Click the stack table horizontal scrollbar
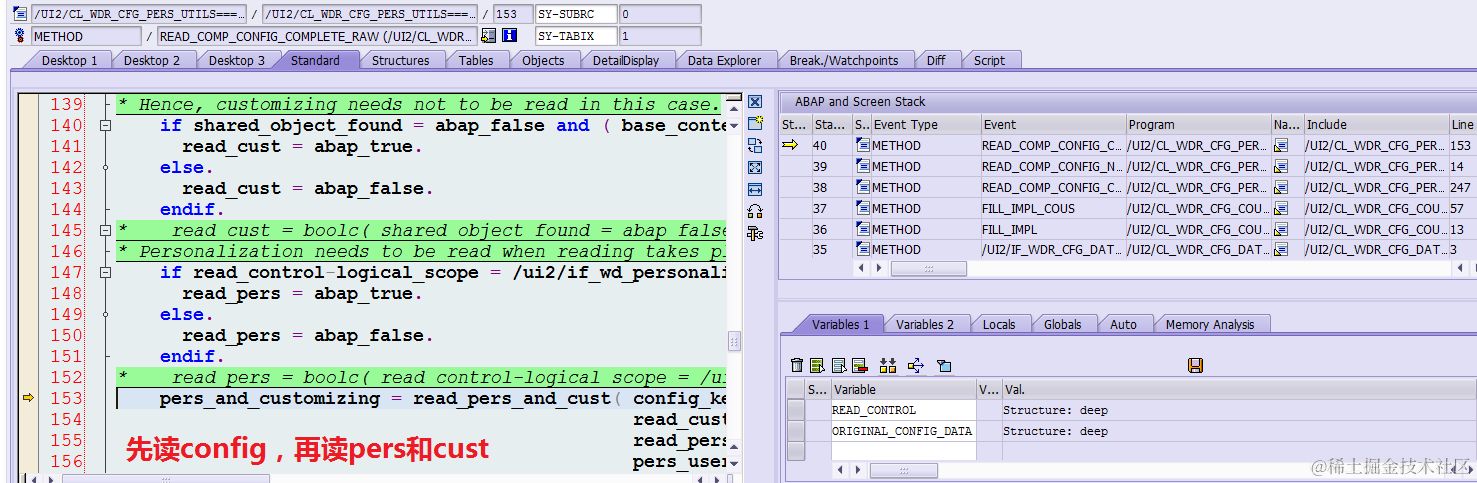 point(928,269)
